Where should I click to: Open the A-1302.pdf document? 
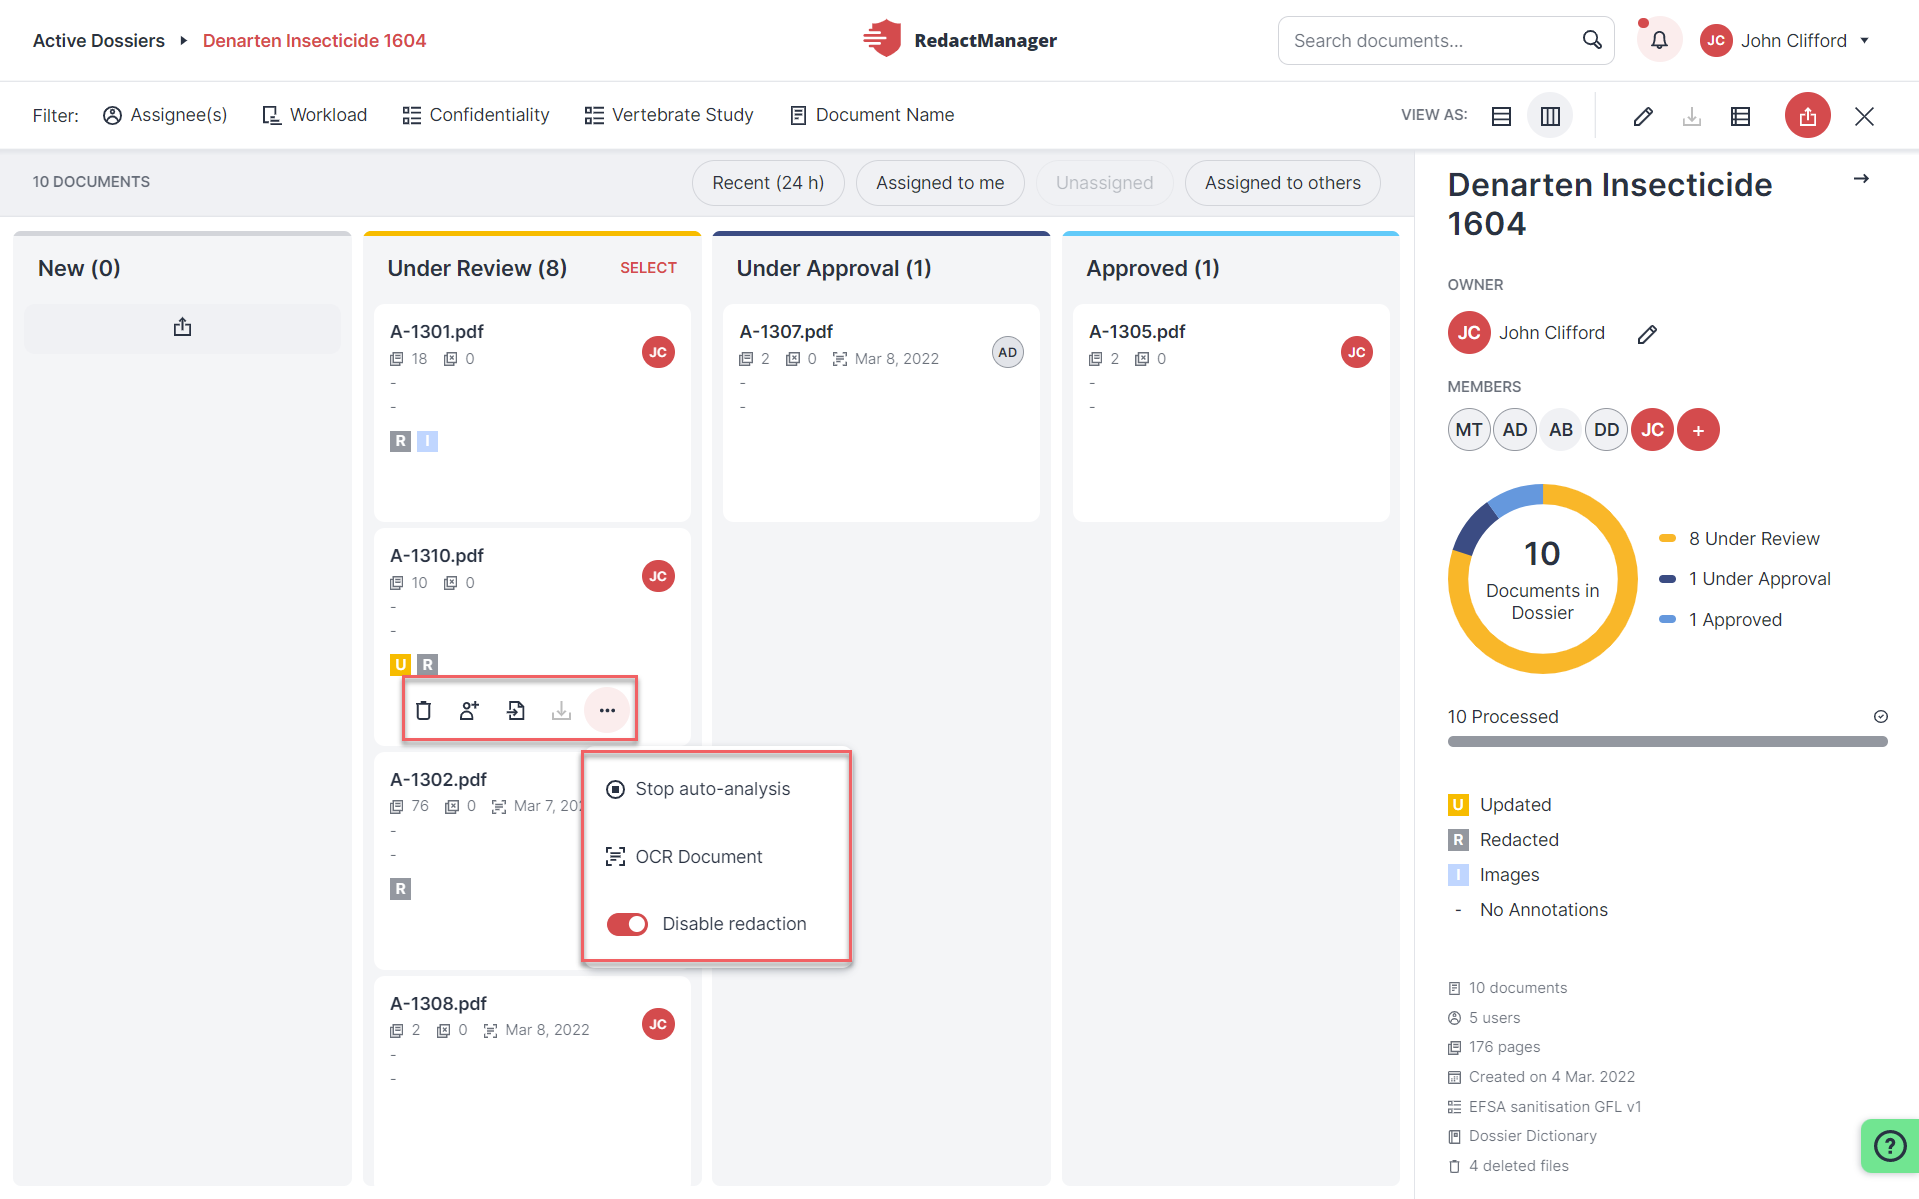[438, 780]
